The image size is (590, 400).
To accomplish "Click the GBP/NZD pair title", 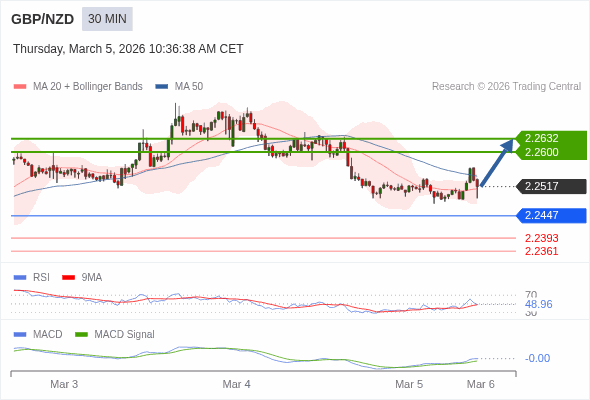I will tap(43, 19).
